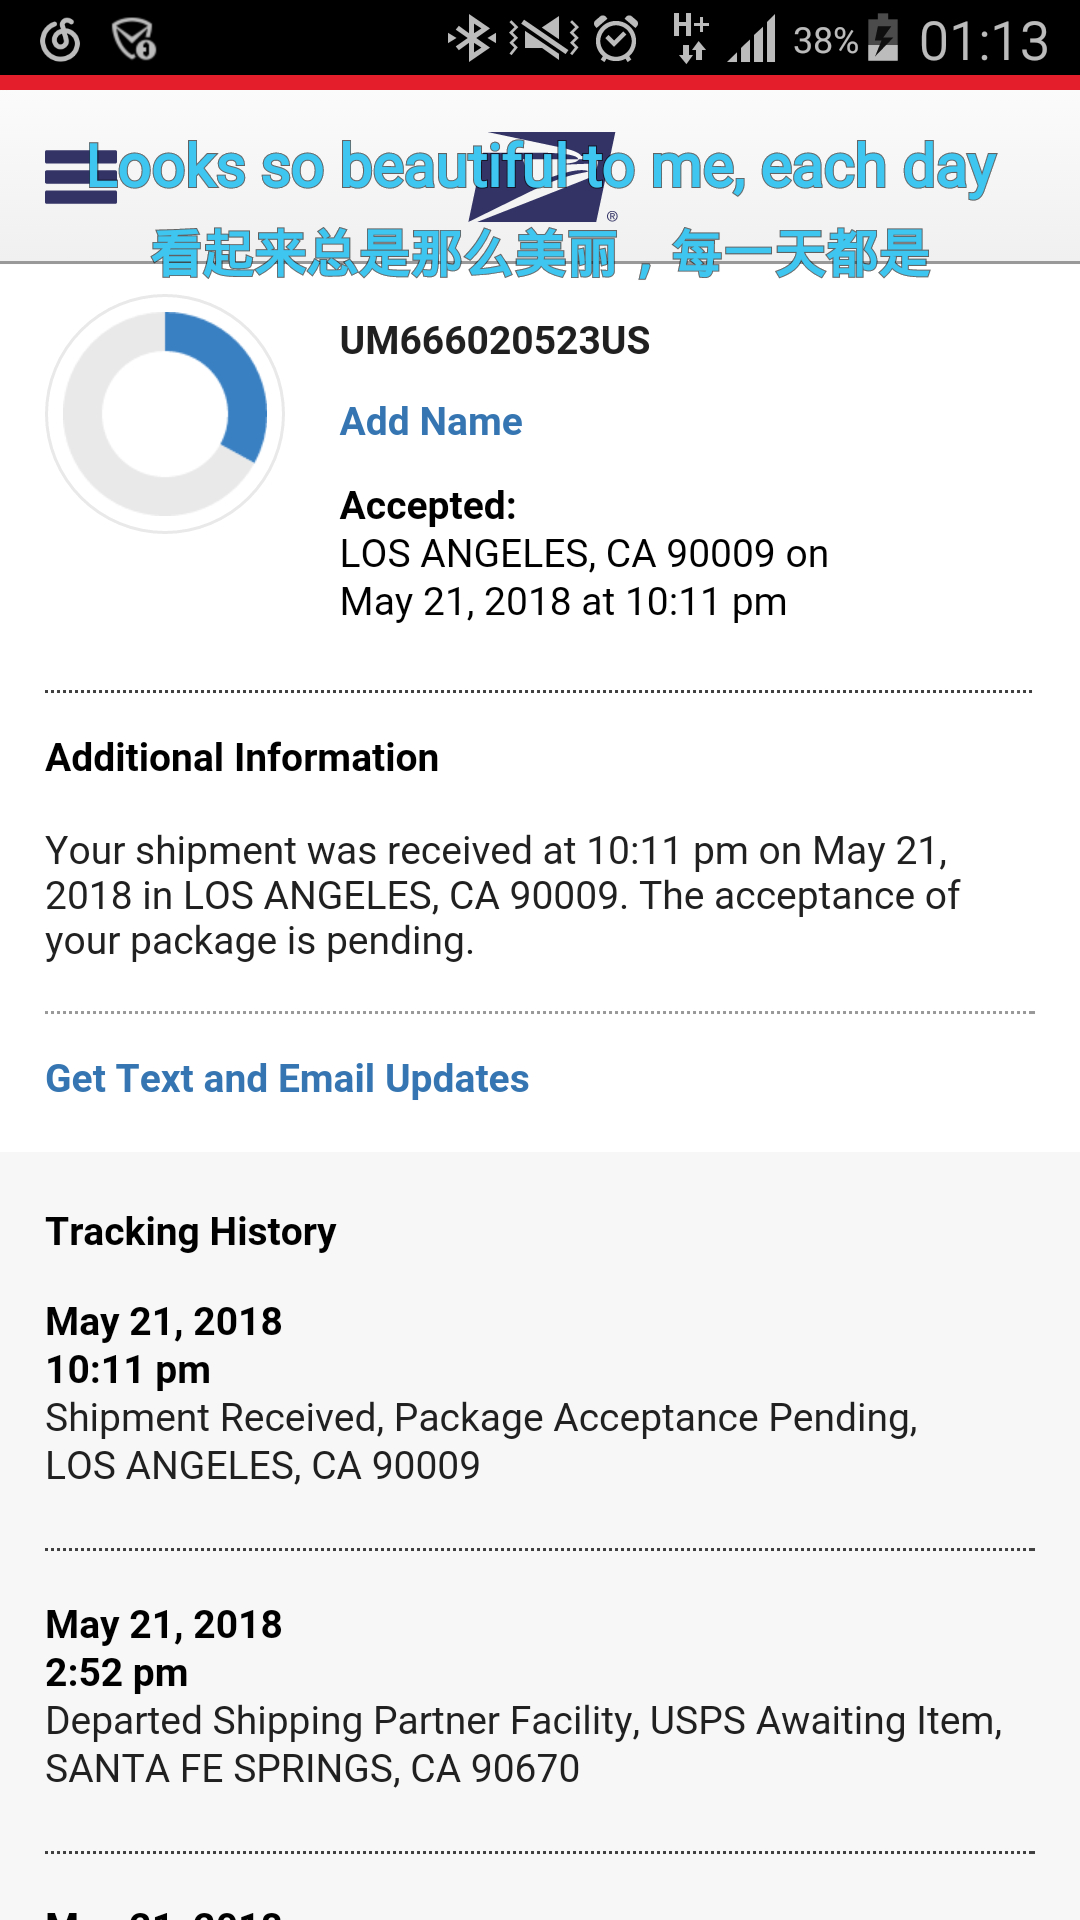
Task: Tap the H+ mobile data icon
Action: [690, 39]
